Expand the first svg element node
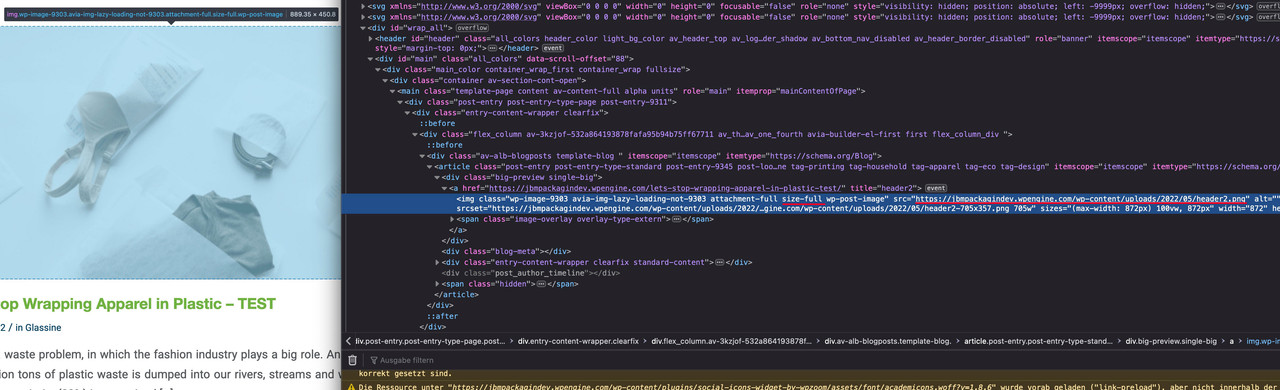Viewport: 1280px width, 390px height. (x=363, y=6)
